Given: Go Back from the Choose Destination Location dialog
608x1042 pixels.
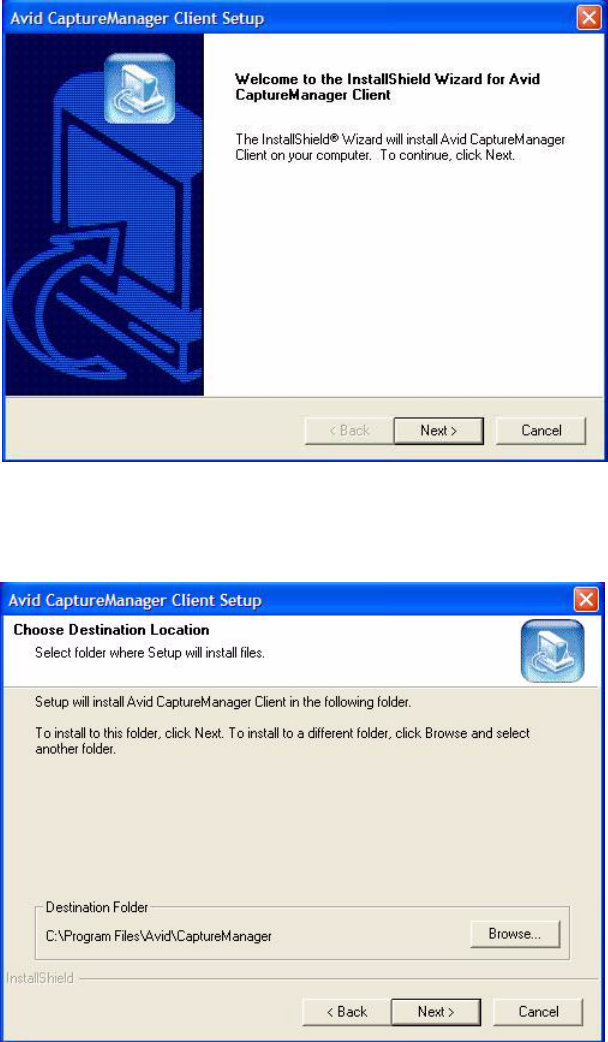Looking at the screenshot, I should pos(346,1012).
